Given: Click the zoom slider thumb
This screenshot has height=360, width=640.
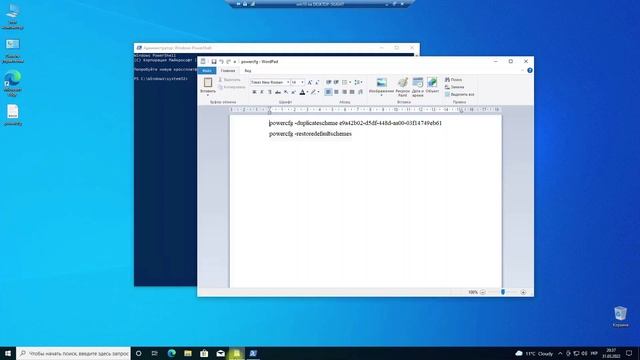Looking at the screenshot, I should click(503, 292).
